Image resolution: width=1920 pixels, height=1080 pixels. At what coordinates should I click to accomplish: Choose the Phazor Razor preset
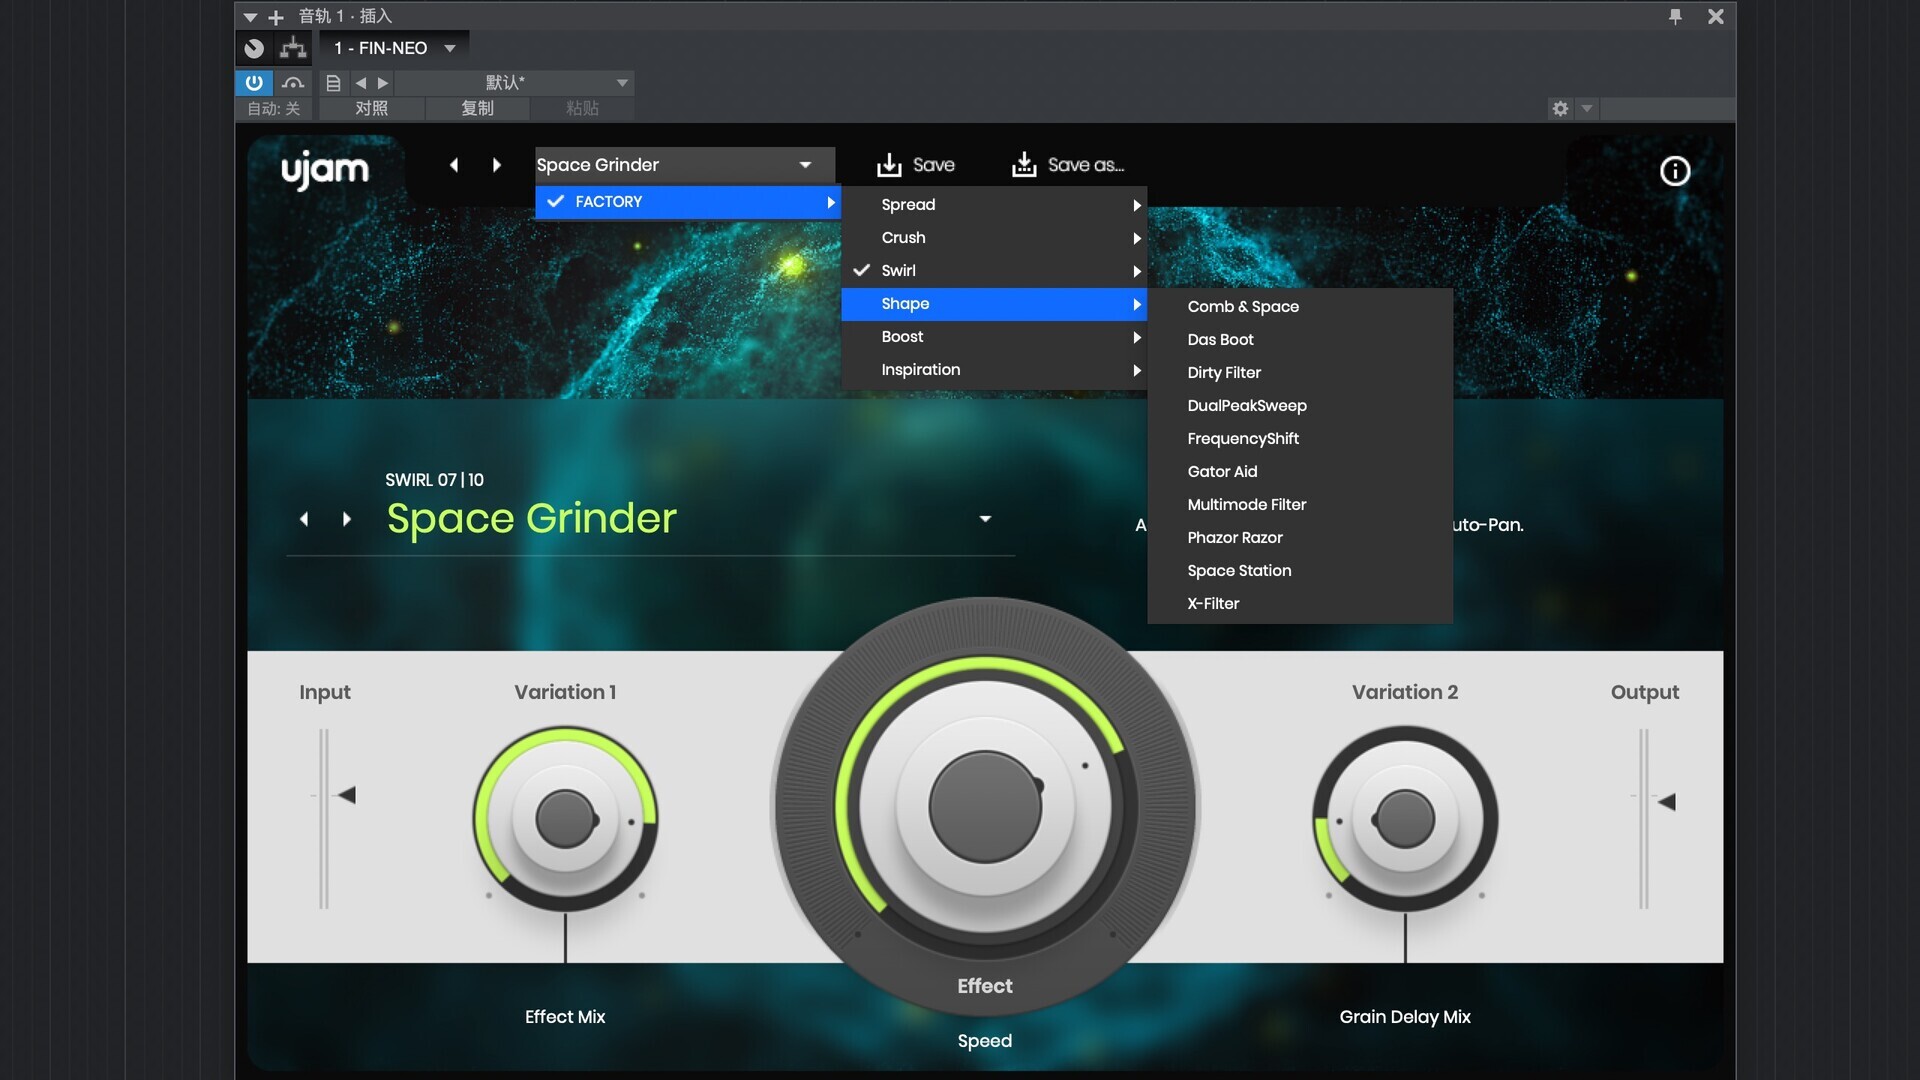click(1300, 538)
